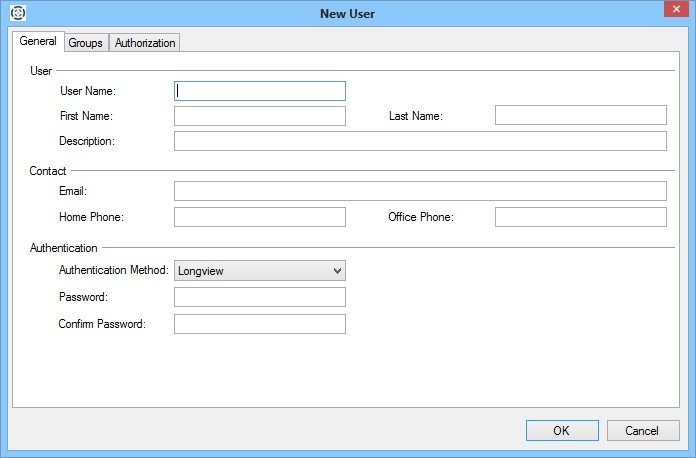
Task: Open the Authorization tab
Action: tap(145, 43)
